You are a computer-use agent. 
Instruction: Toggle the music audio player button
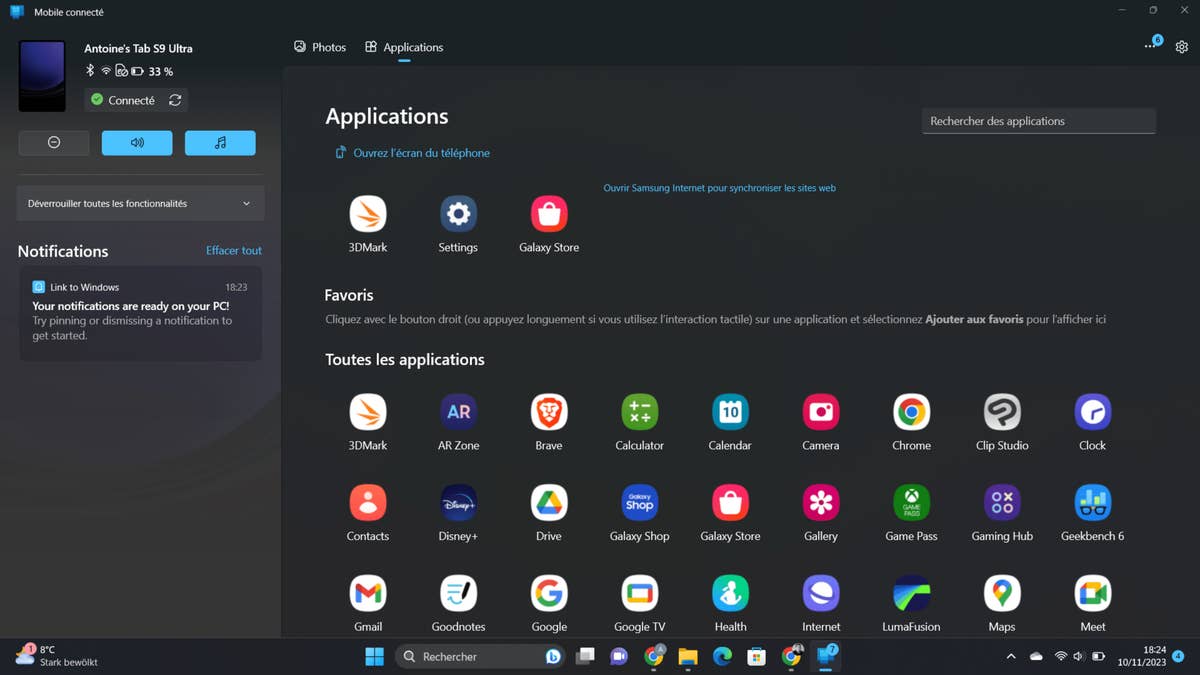pos(220,143)
